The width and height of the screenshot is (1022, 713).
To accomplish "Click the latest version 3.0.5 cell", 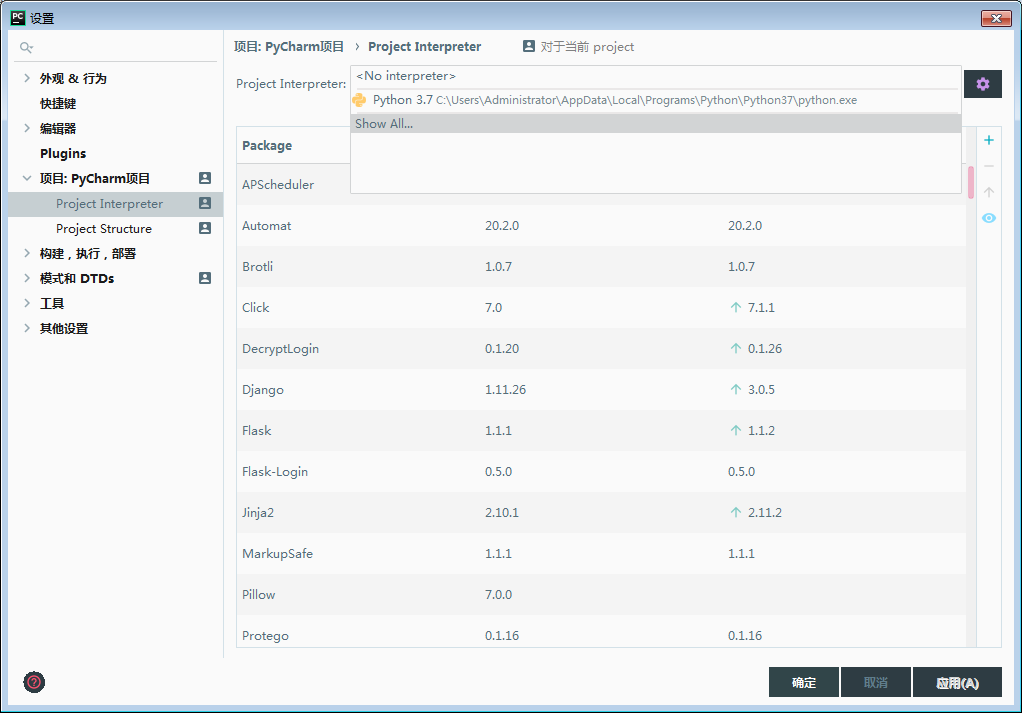I will [x=761, y=390].
